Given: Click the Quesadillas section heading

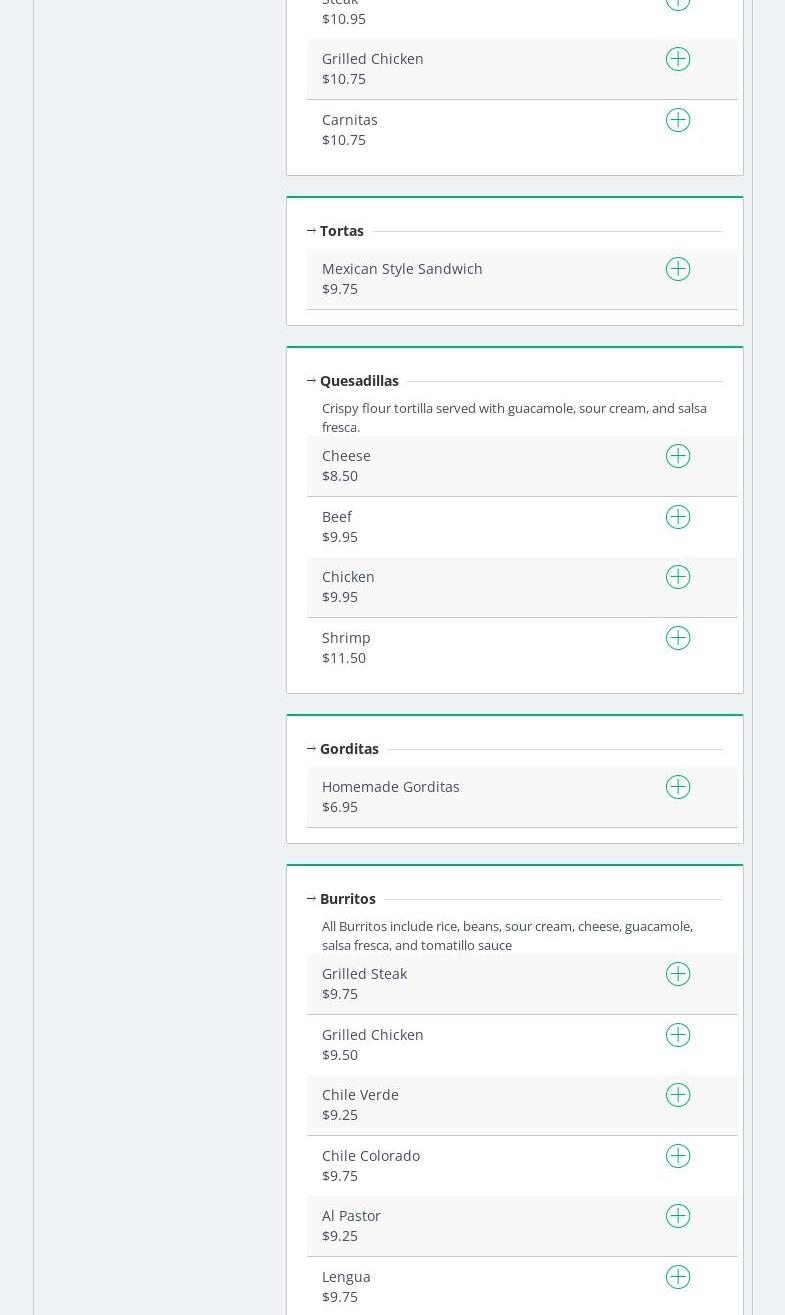Looking at the screenshot, I should pyautogui.click(x=359, y=381).
